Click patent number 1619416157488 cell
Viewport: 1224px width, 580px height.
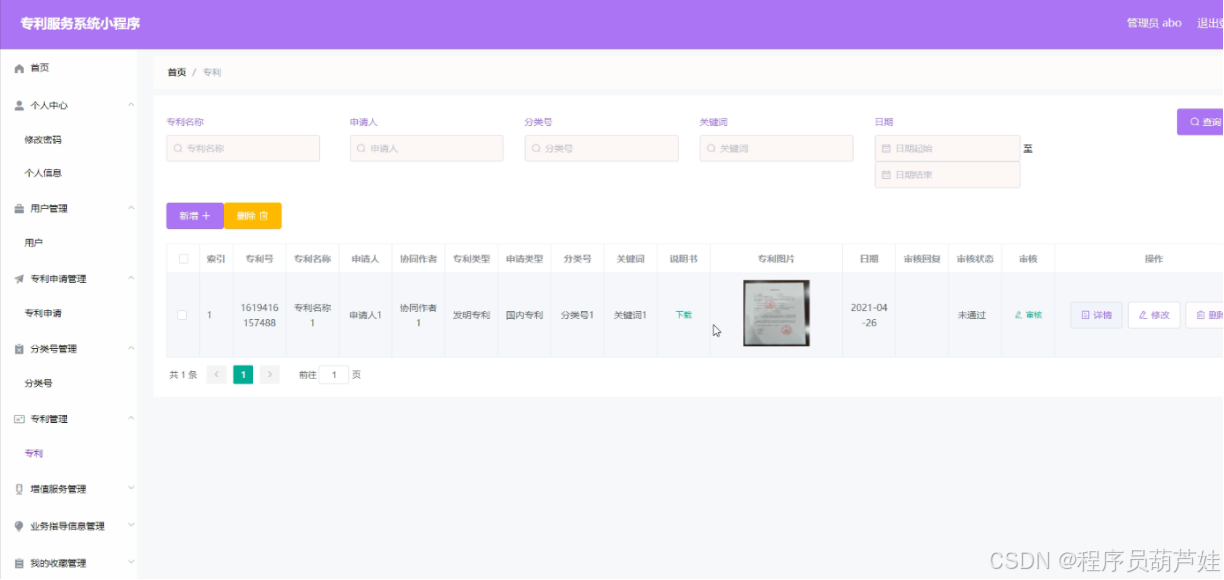coord(259,315)
